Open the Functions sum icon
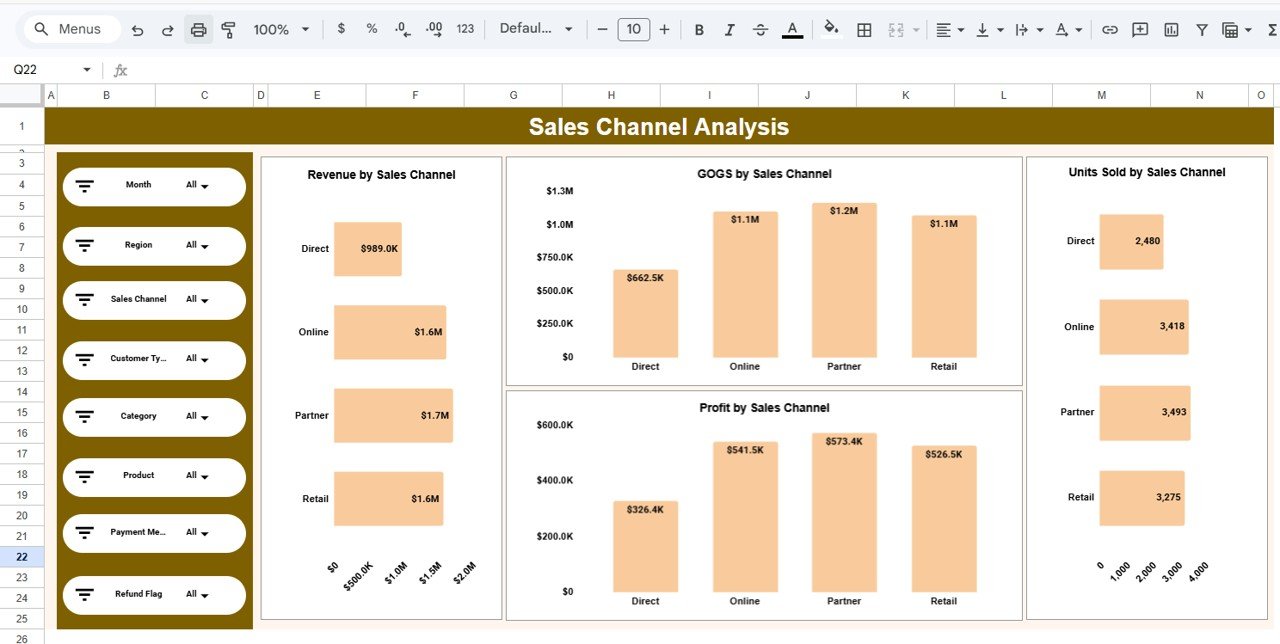 click(1271, 29)
